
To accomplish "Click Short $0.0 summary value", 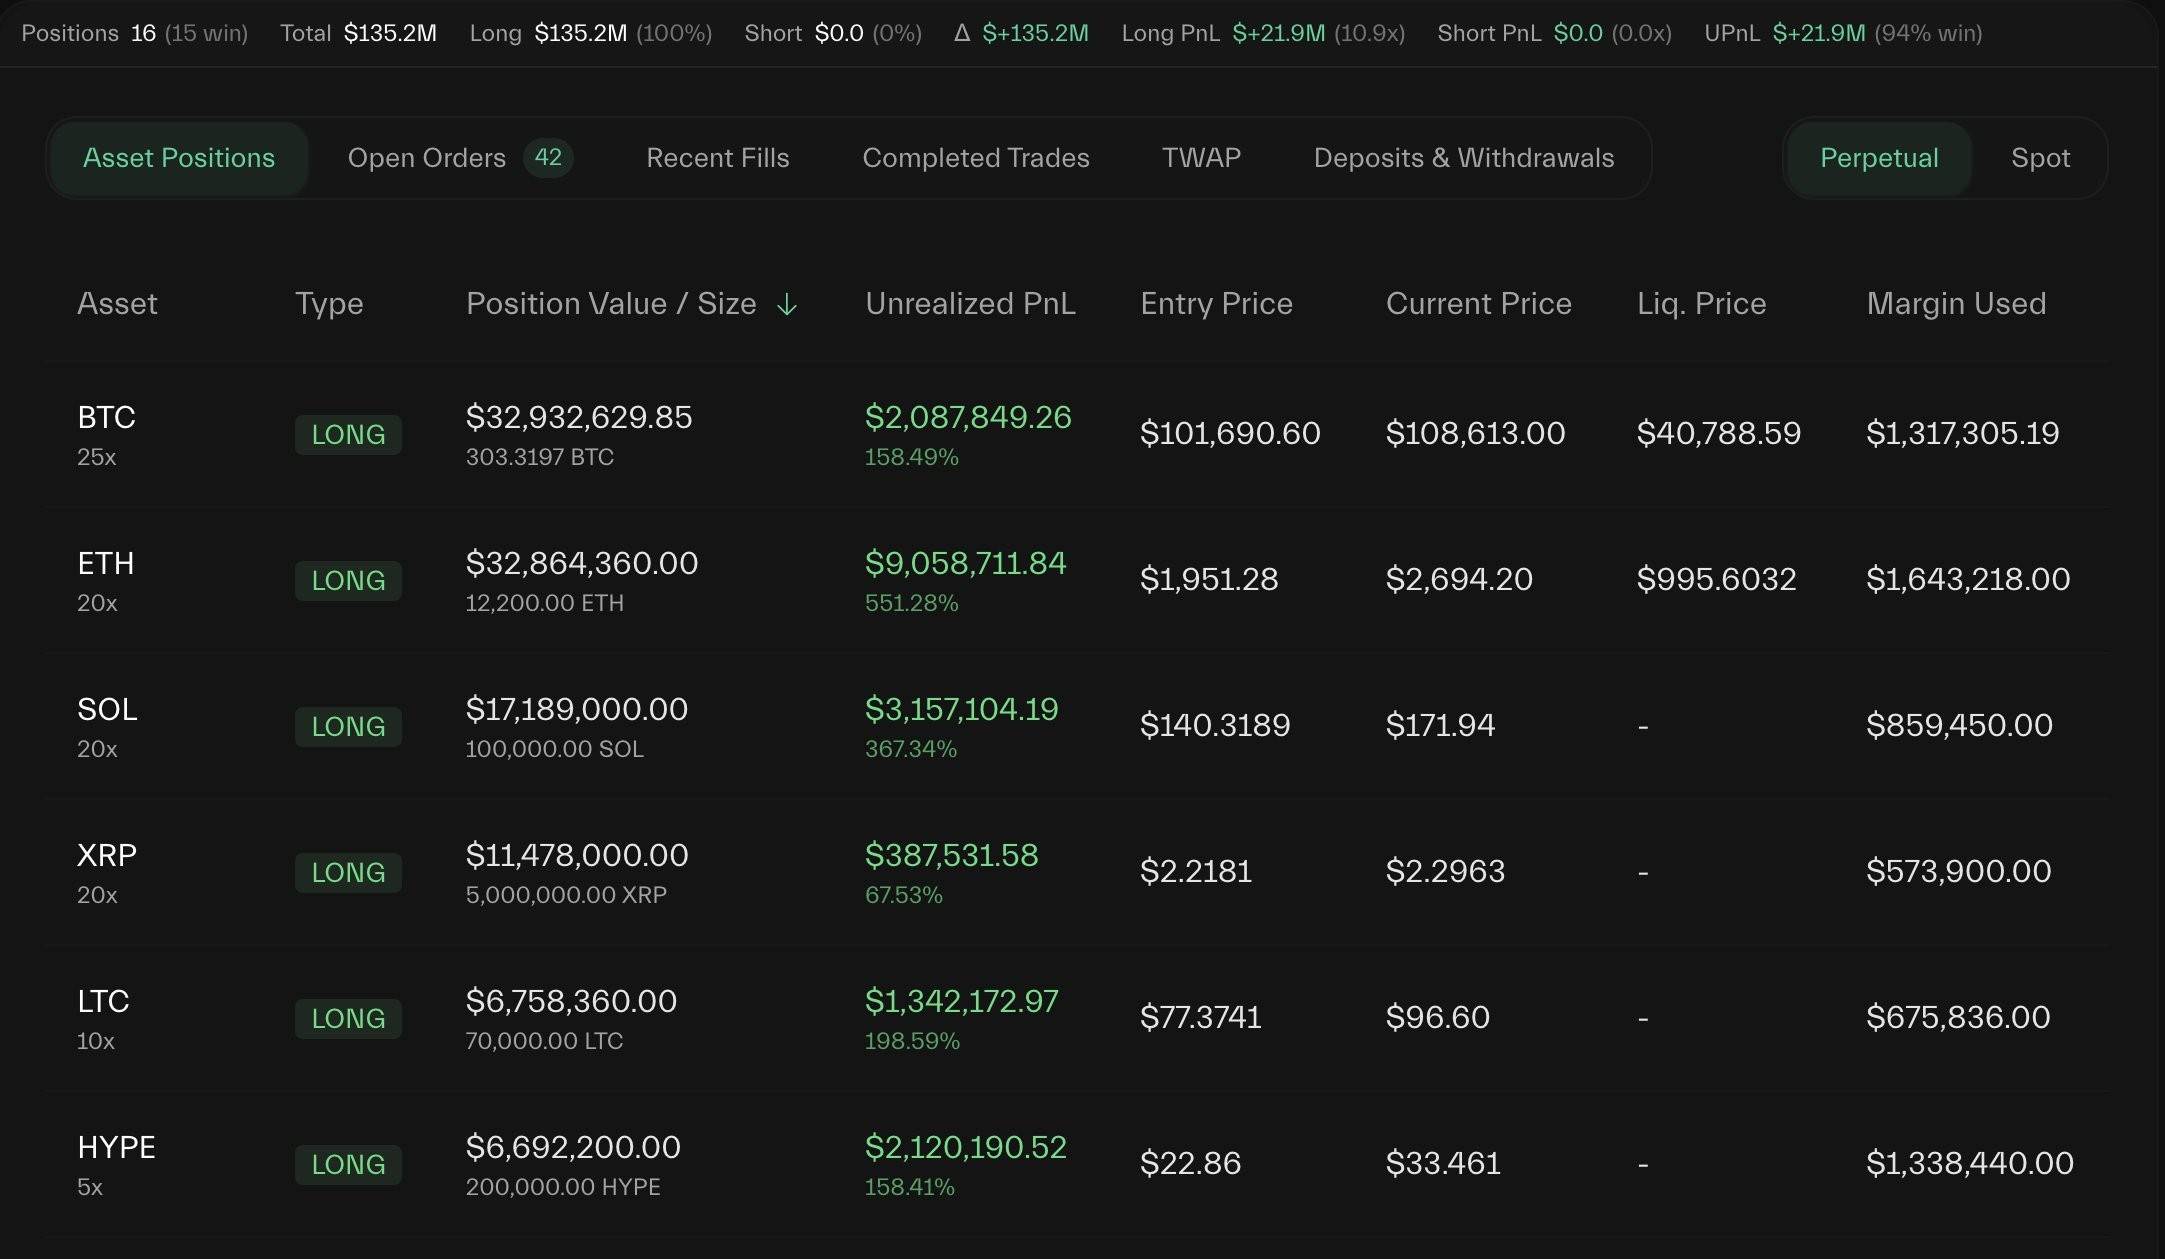I will tap(838, 33).
